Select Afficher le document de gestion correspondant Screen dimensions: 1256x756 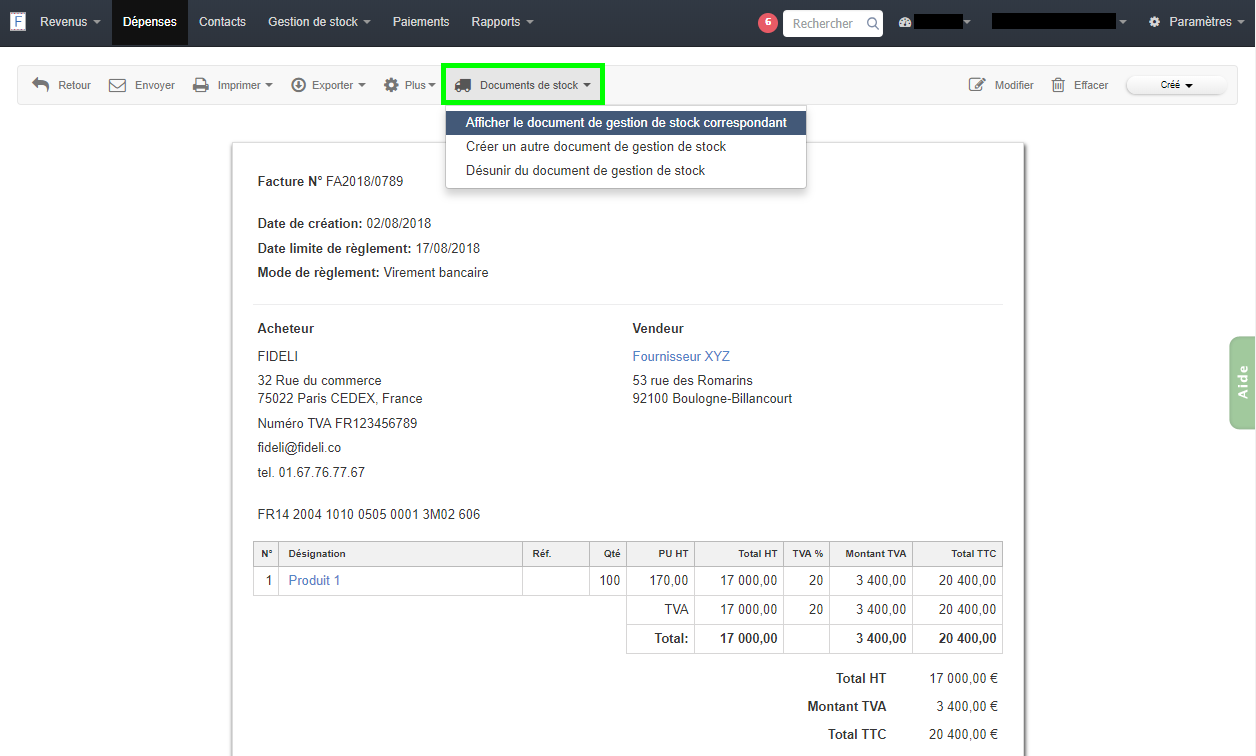pos(625,122)
